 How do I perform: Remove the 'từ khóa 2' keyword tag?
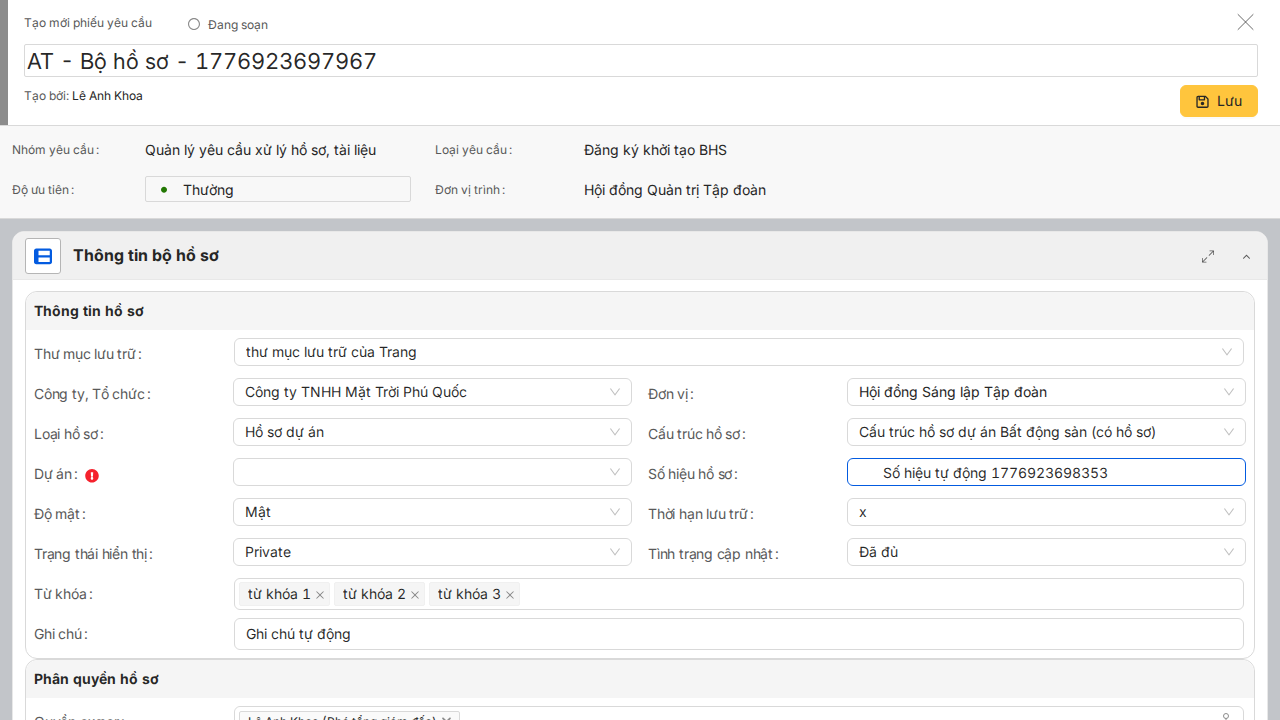[x=415, y=595]
